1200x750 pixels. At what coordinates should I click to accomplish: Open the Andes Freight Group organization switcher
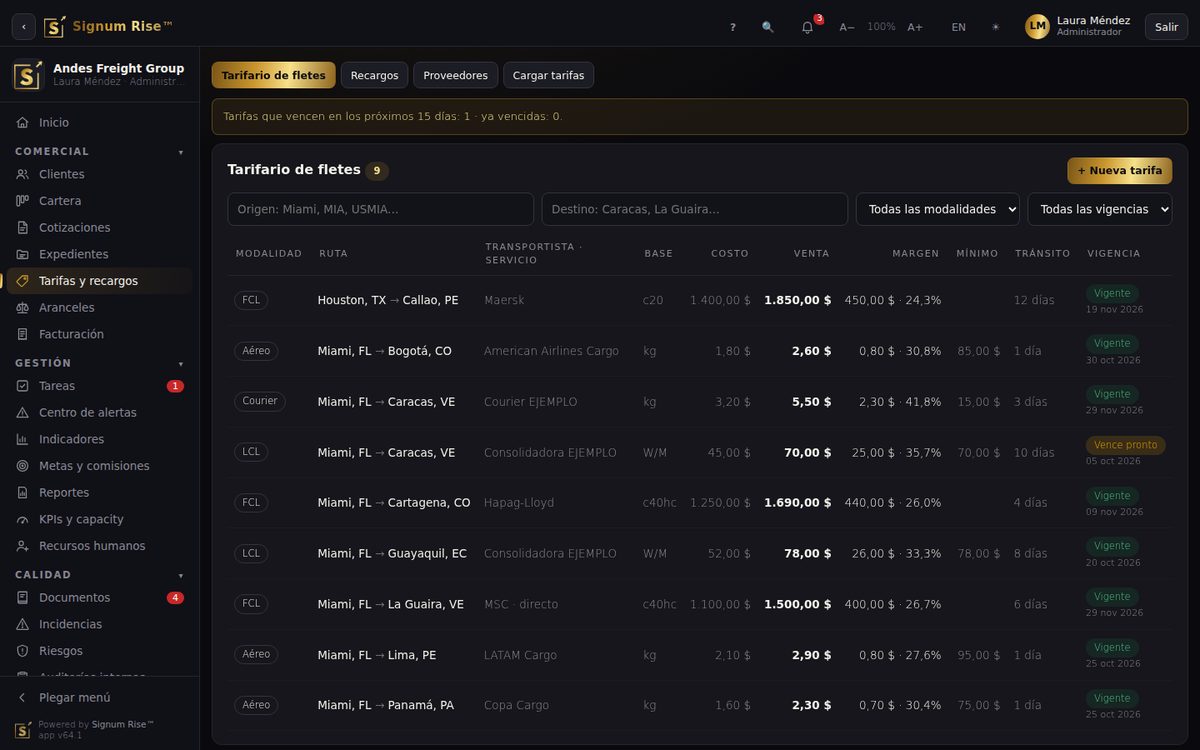(x=100, y=75)
